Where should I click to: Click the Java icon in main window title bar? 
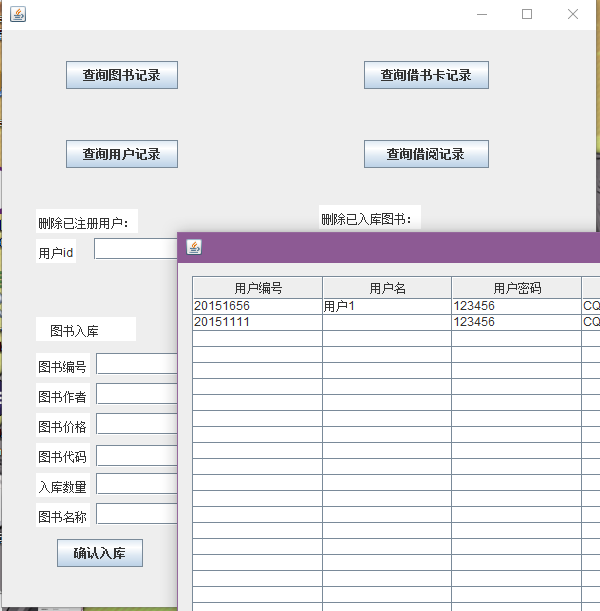click(18, 14)
